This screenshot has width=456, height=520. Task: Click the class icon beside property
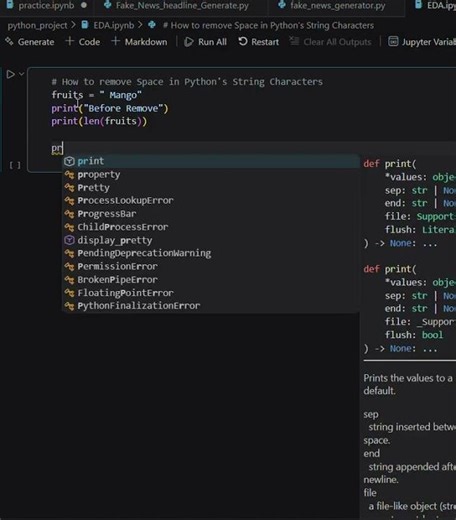point(69,174)
